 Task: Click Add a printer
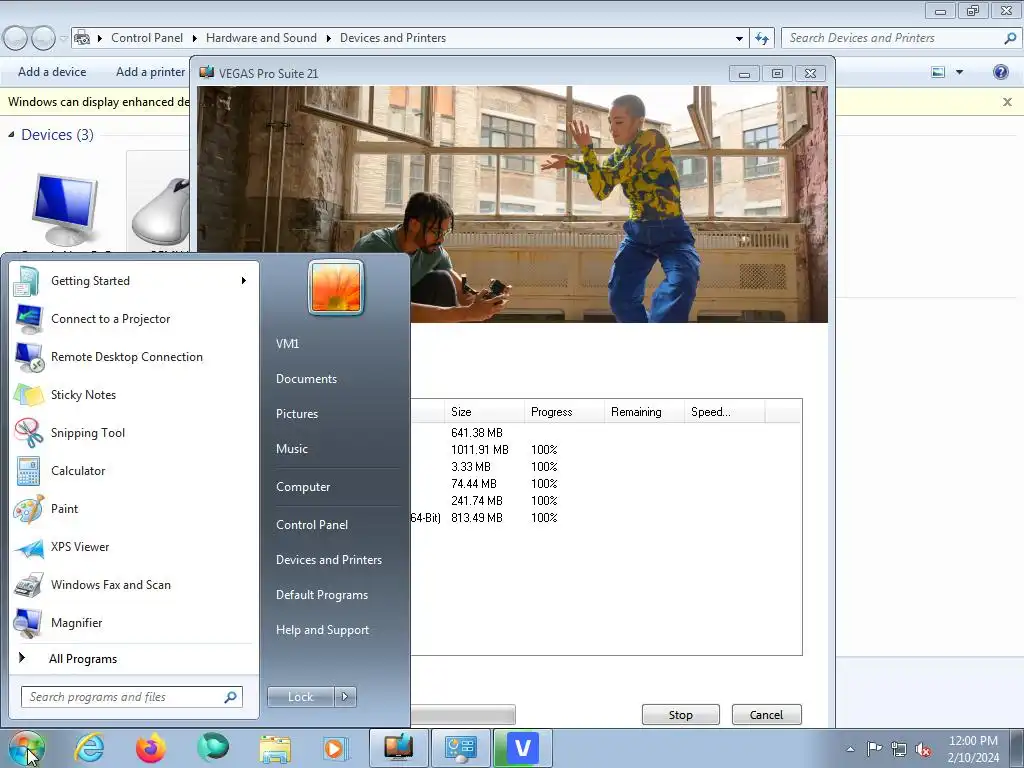click(150, 72)
